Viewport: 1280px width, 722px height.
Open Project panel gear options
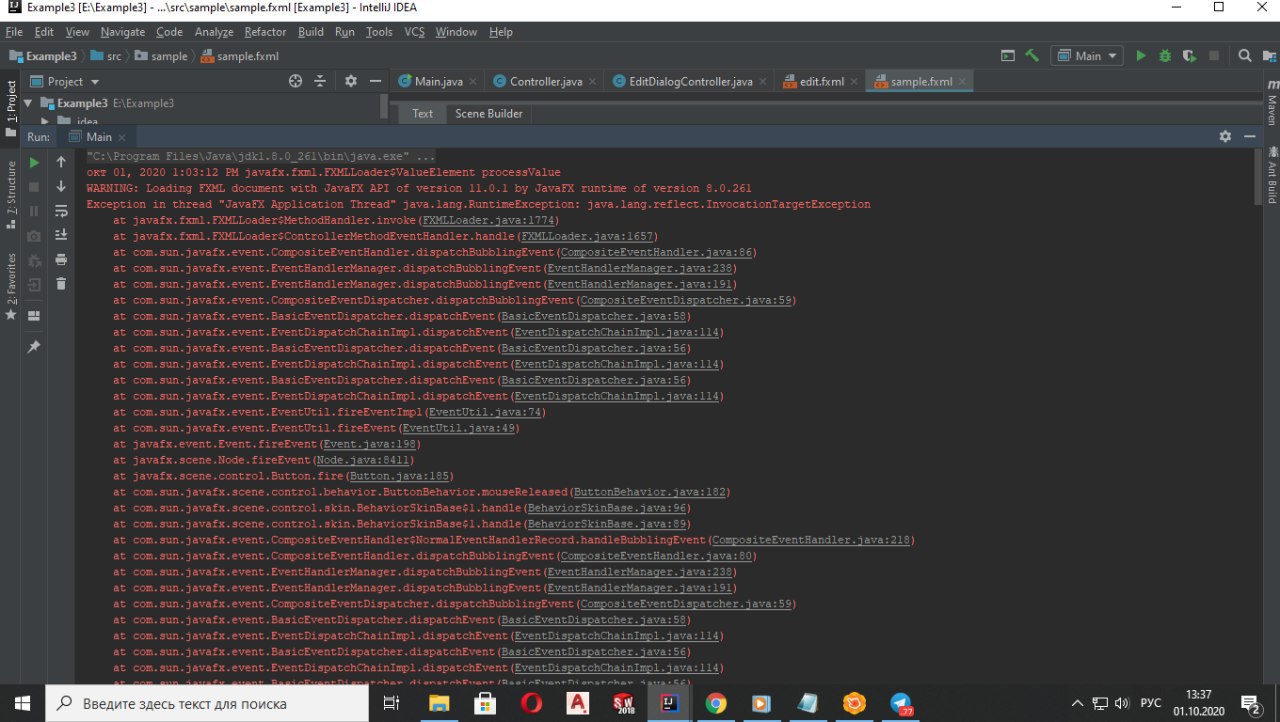[350, 81]
